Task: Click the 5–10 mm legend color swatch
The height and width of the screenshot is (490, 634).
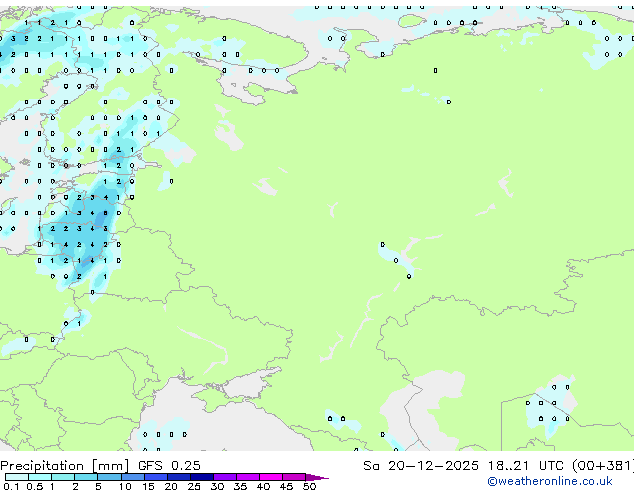Action: [x=109, y=477]
